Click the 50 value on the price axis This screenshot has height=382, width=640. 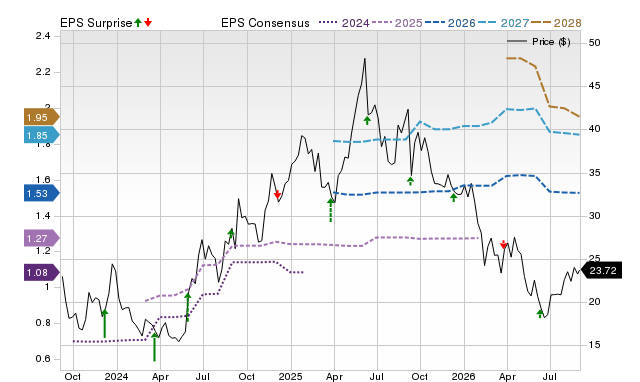595,42
